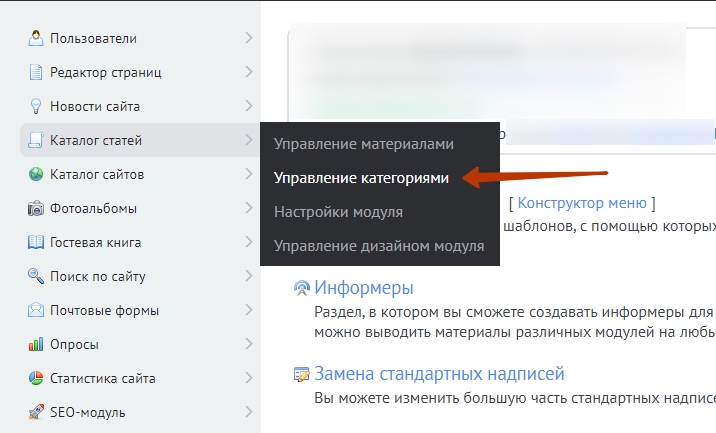
Task: Click the camera icon for Фотоальбомы
Action: pyautogui.click(x=36, y=209)
